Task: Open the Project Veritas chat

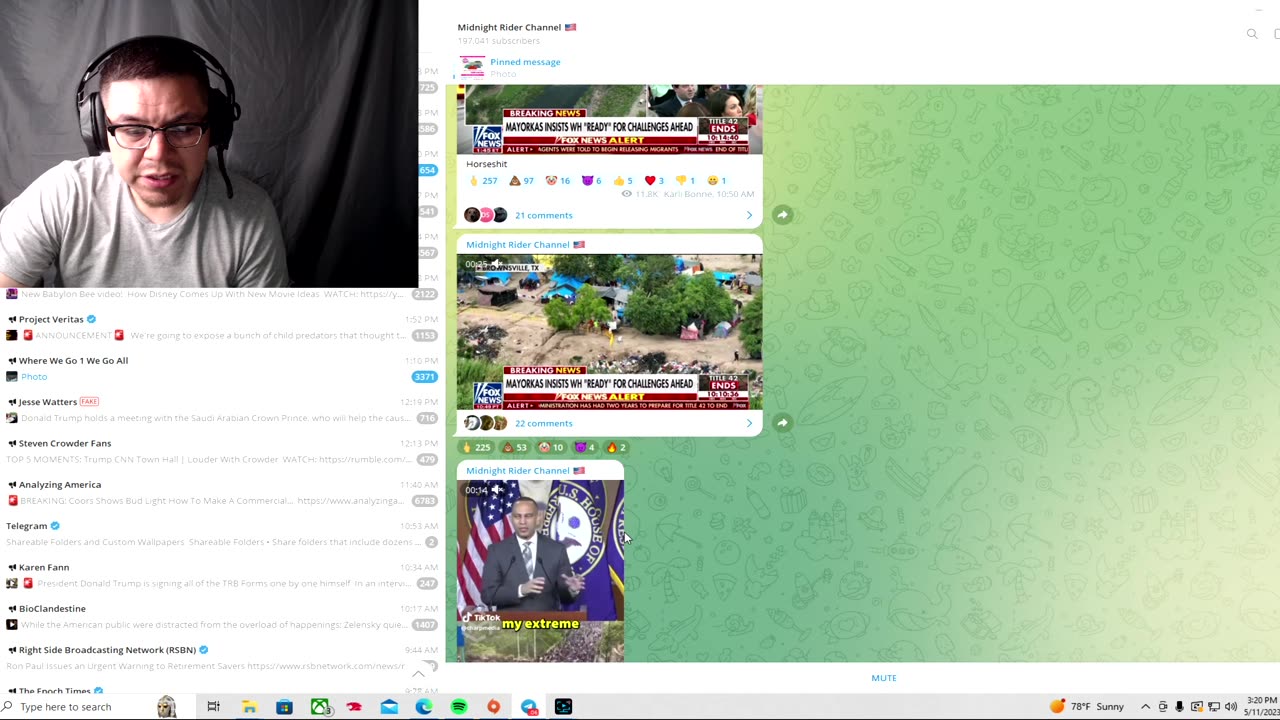Action: point(222,327)
